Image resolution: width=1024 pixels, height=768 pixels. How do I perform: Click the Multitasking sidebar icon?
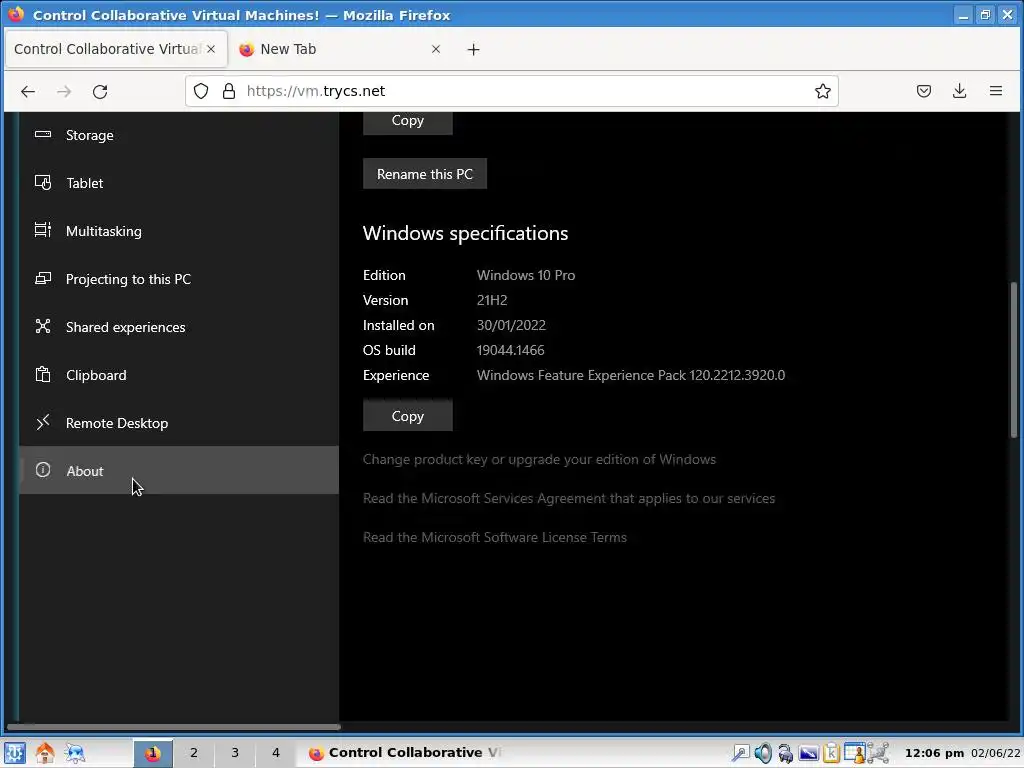(x=43, y=231)
